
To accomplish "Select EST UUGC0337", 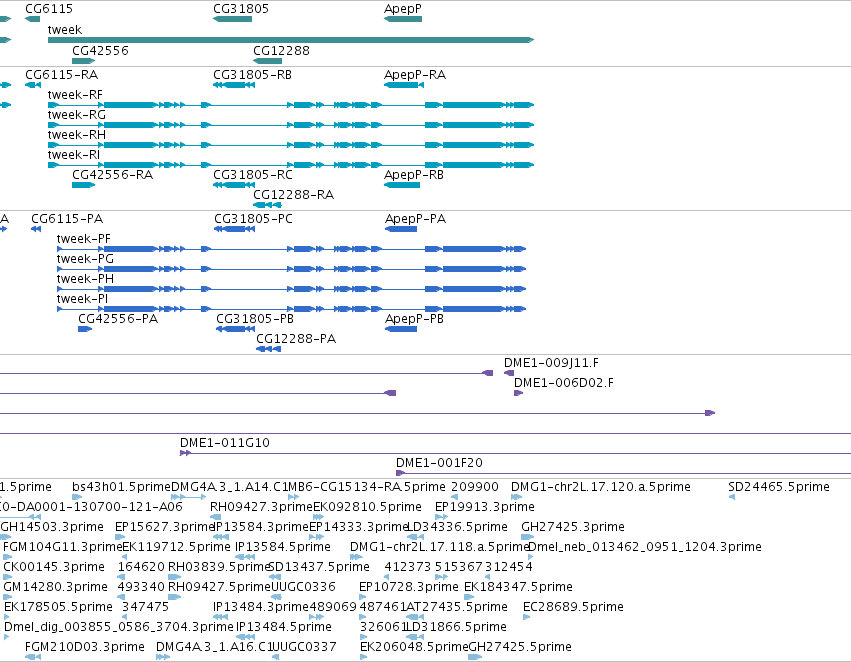I will coord(275,657).
